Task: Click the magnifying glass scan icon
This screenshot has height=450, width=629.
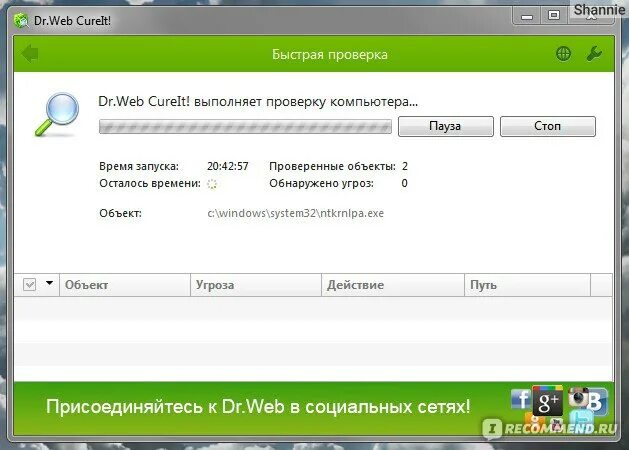Action: tap(57, 114)
